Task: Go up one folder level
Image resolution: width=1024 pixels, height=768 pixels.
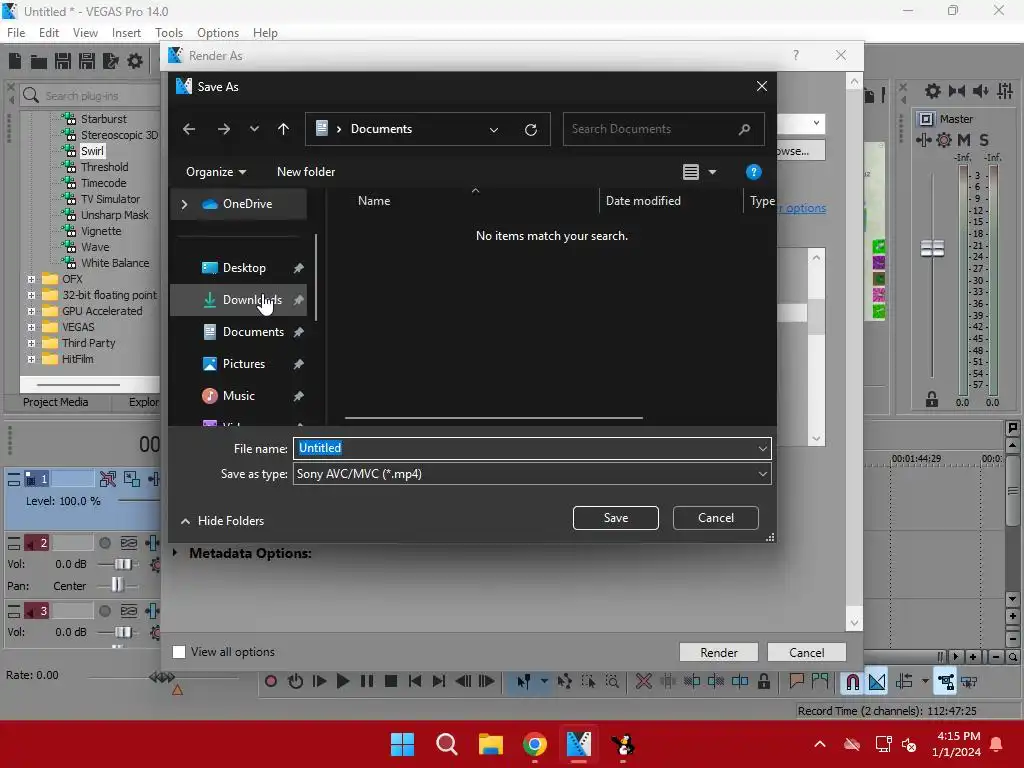Action: (x=283, y=129)
